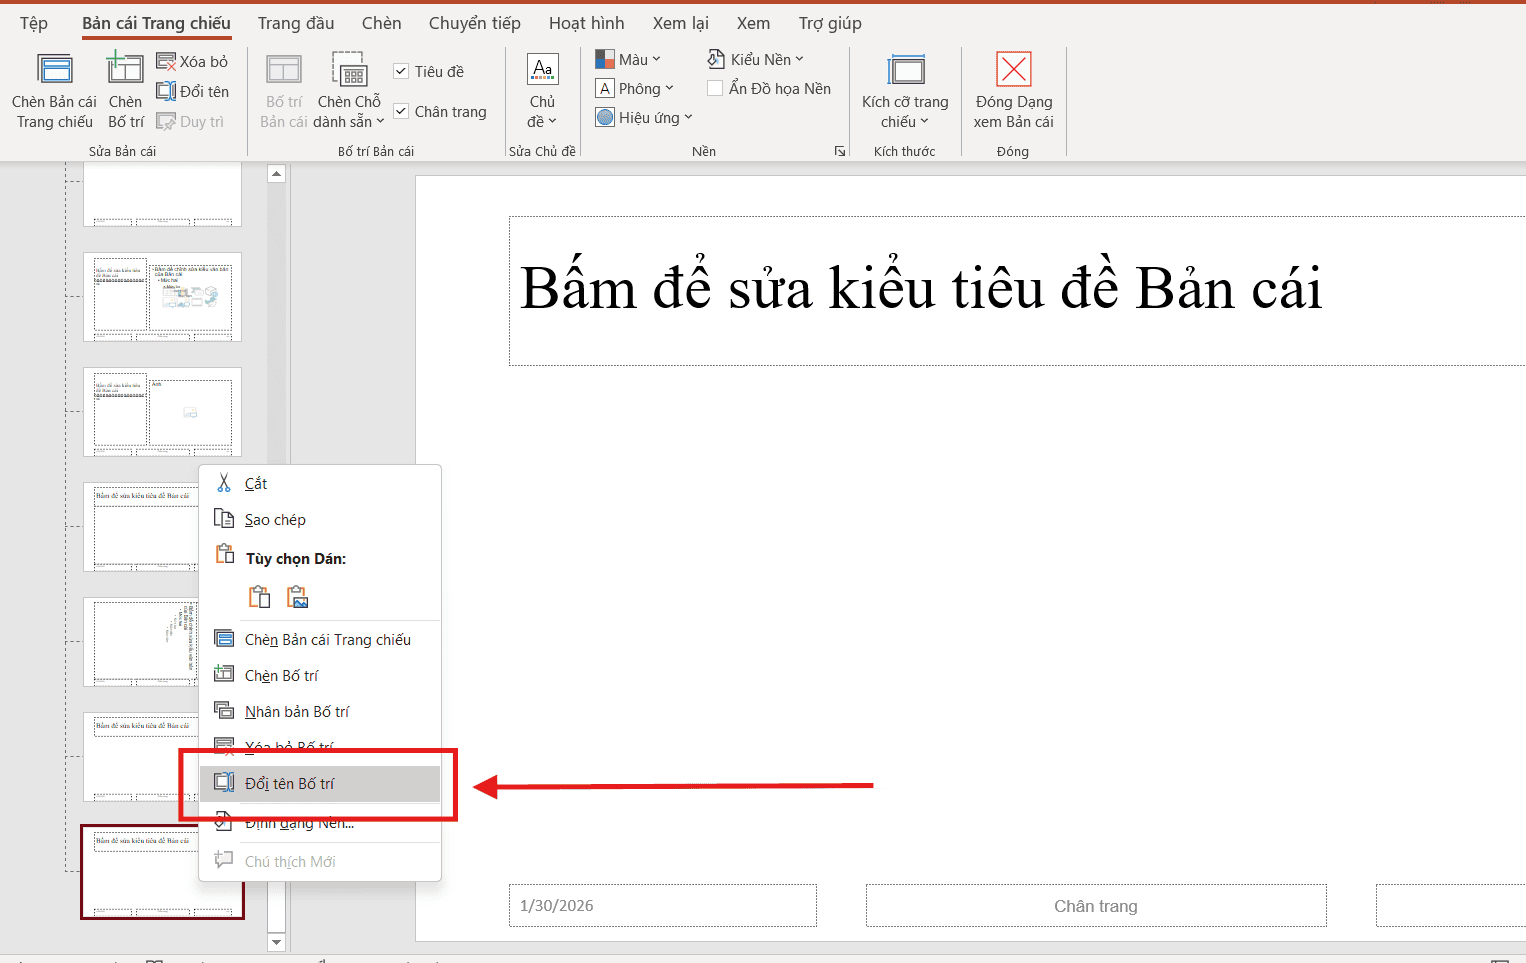Image resolution: width=1526 pixels, height=963 pixels.
Task: Click Nhân bản Bố trí in context menu
Action: point(297,710)
